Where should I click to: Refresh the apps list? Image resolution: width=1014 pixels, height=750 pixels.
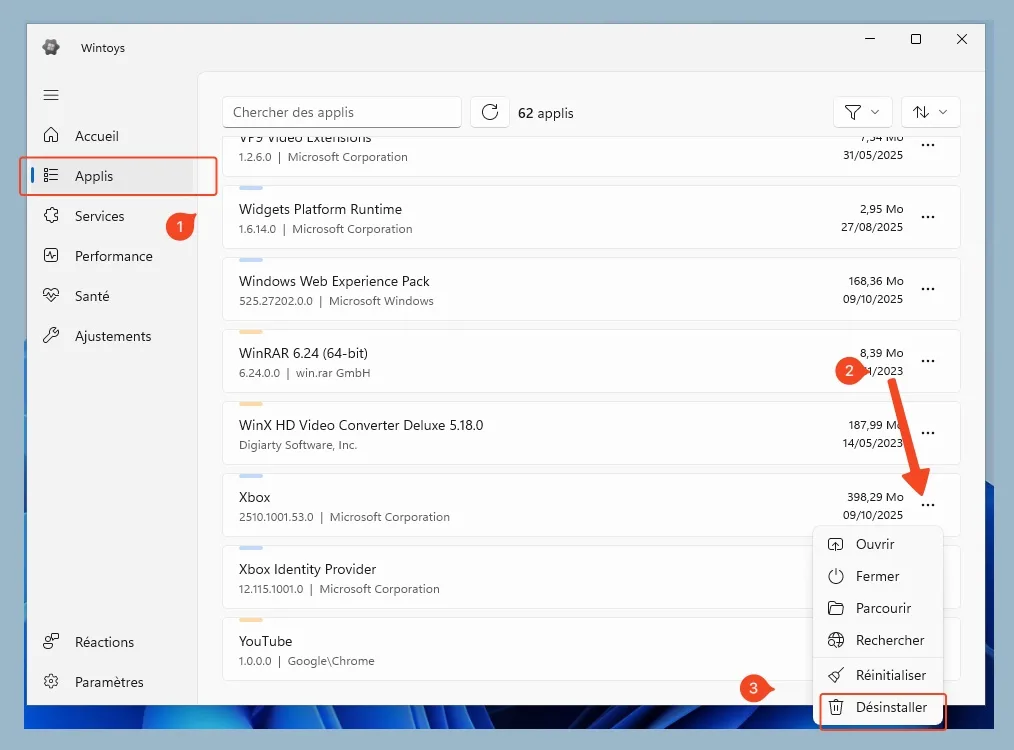tap(489, 111)
